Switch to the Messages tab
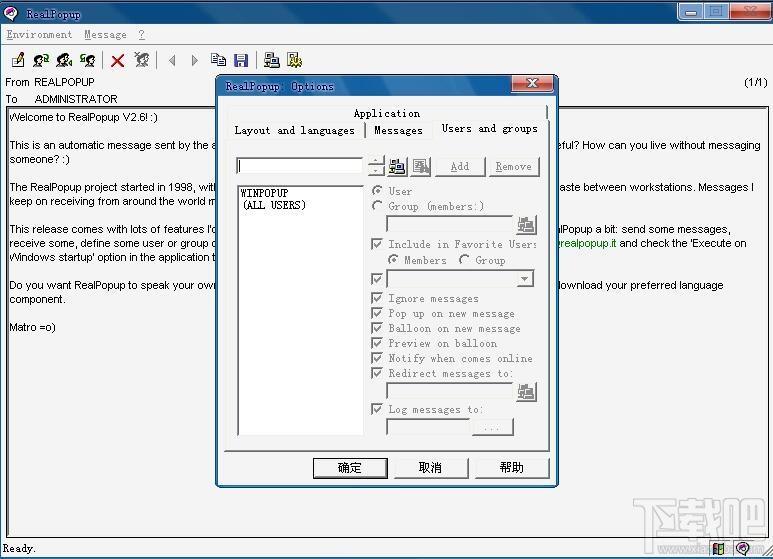Screen dimensions: 773x559 [398, 131]
